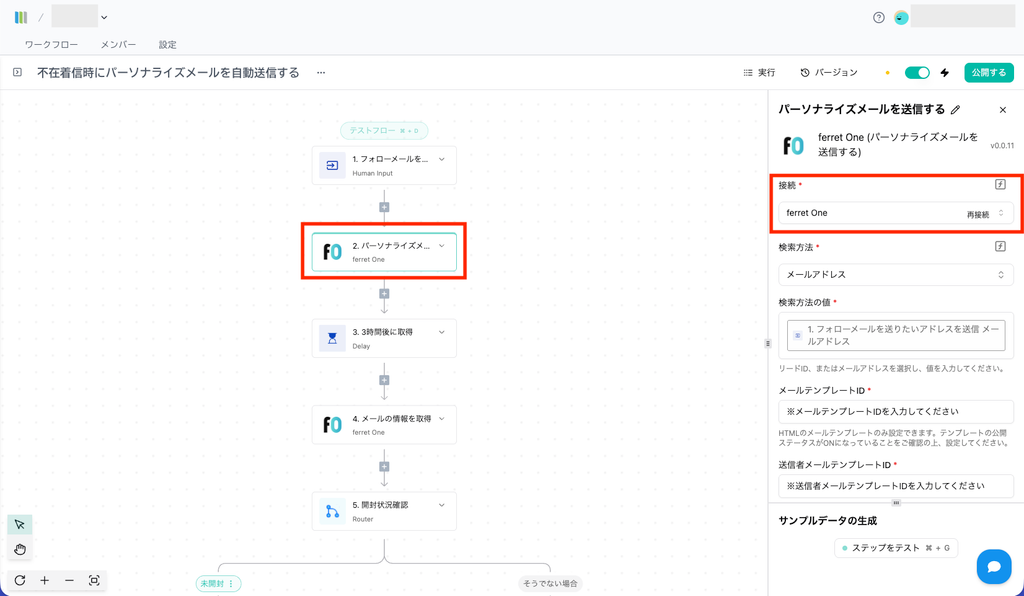Click the user avatar icon
This screenshot has height=596, width=1024.
[x=901, y=18]
